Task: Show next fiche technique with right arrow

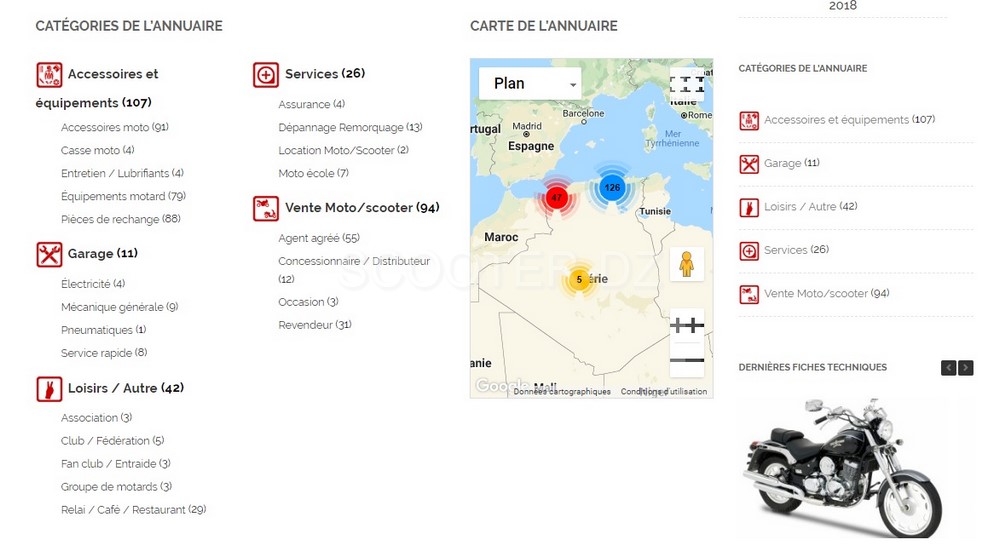Action: click(965, 368)
